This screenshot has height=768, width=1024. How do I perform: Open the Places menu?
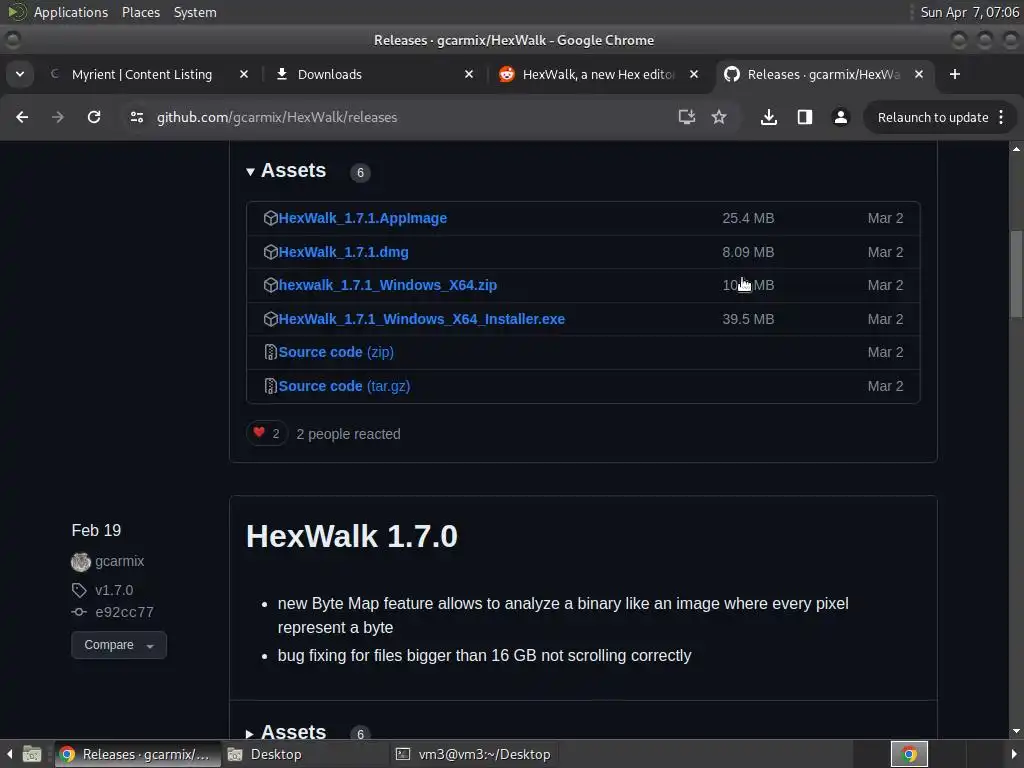coord(141,12)
